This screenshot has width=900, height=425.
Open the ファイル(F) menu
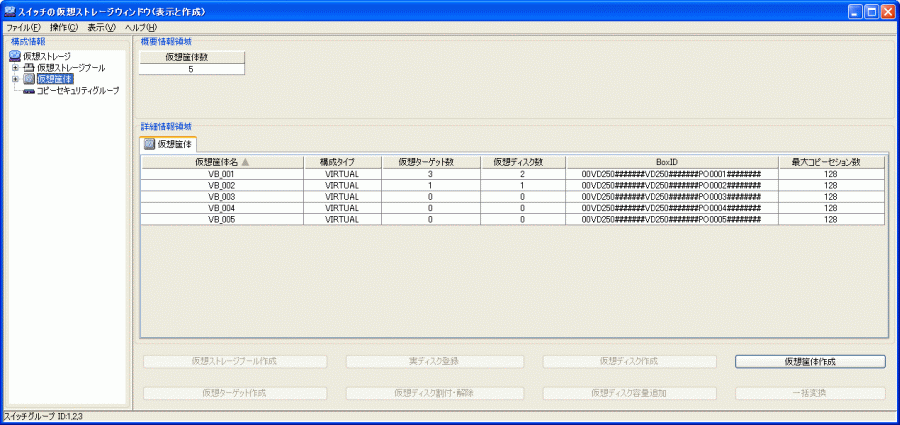click(23, 27)
